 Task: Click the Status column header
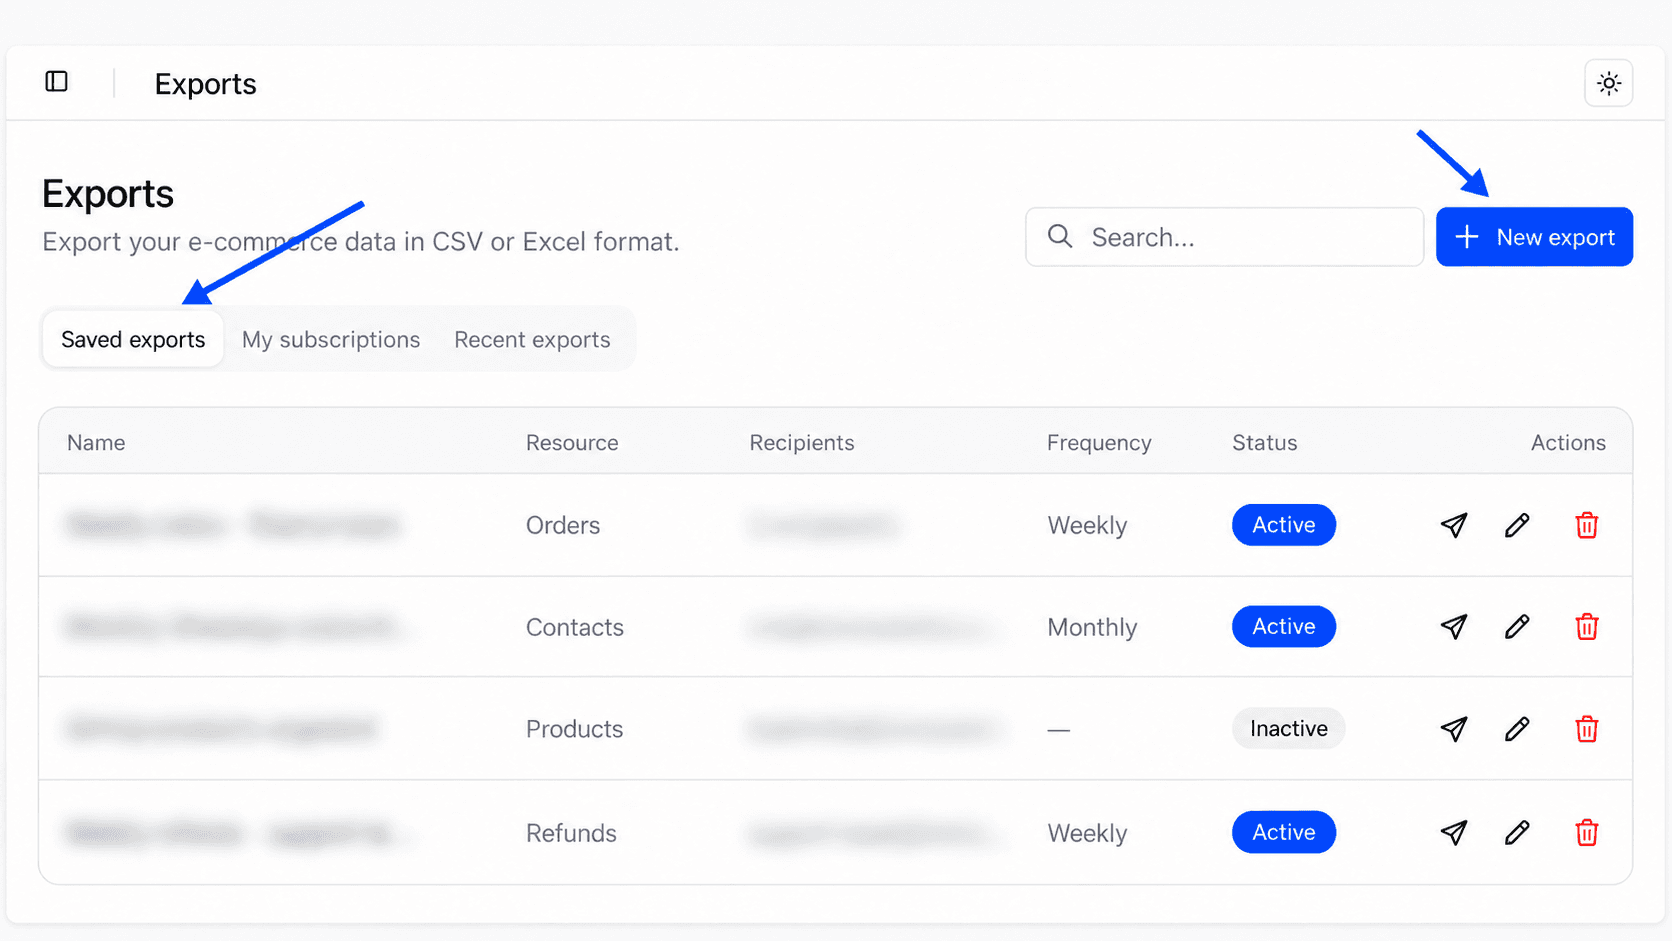pos(1264,443)
